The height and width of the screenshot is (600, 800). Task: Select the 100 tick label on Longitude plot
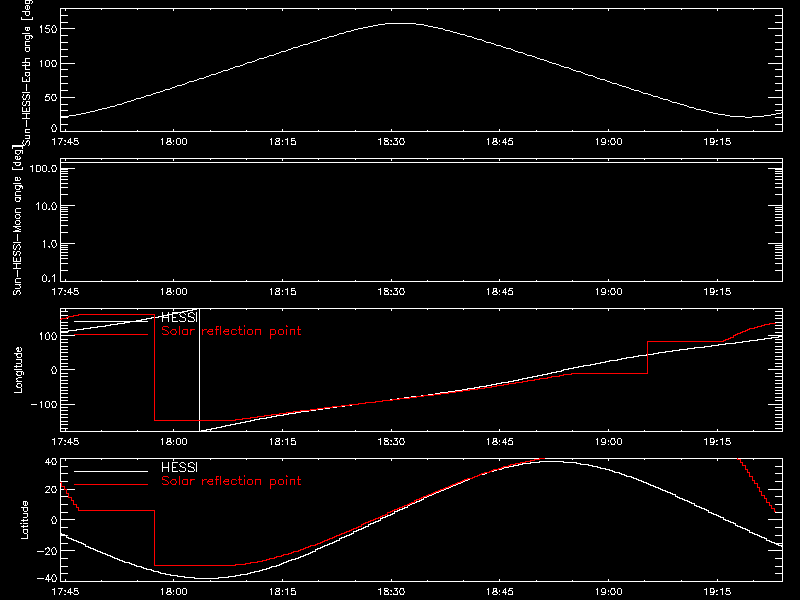48,336
